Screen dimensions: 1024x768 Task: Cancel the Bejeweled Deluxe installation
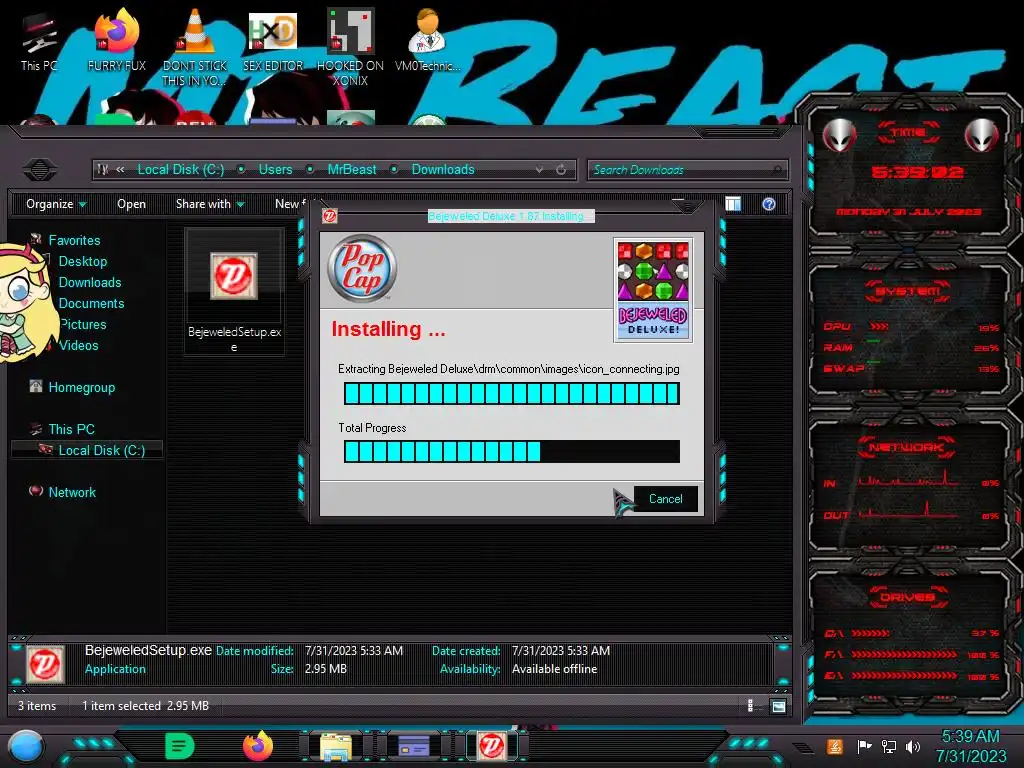click(x=665, y=499)
